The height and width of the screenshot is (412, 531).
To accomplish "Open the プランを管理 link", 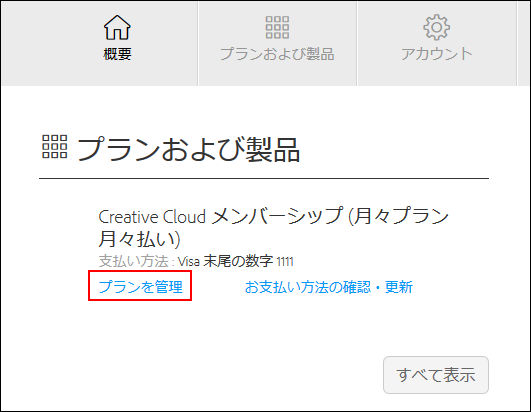I will click(141, 287).
